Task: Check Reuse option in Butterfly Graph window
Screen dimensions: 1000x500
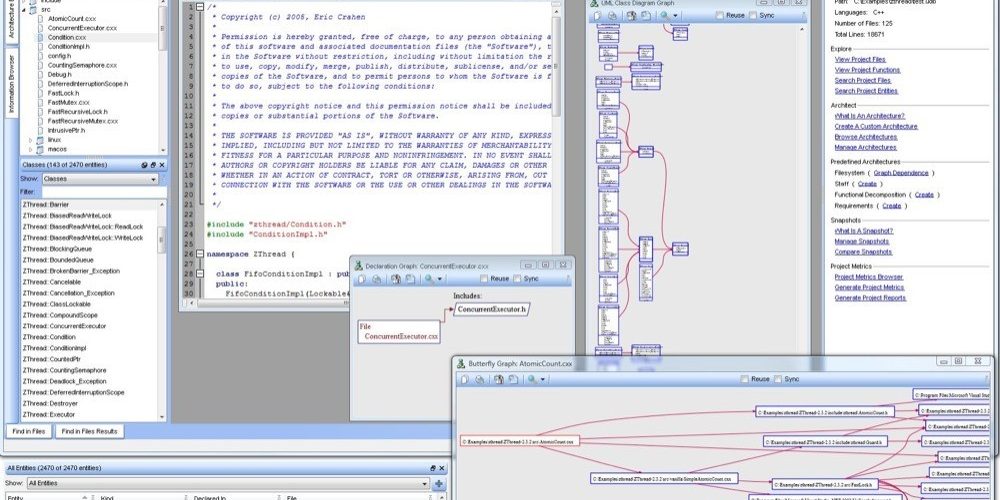Action: click(744, 379)
